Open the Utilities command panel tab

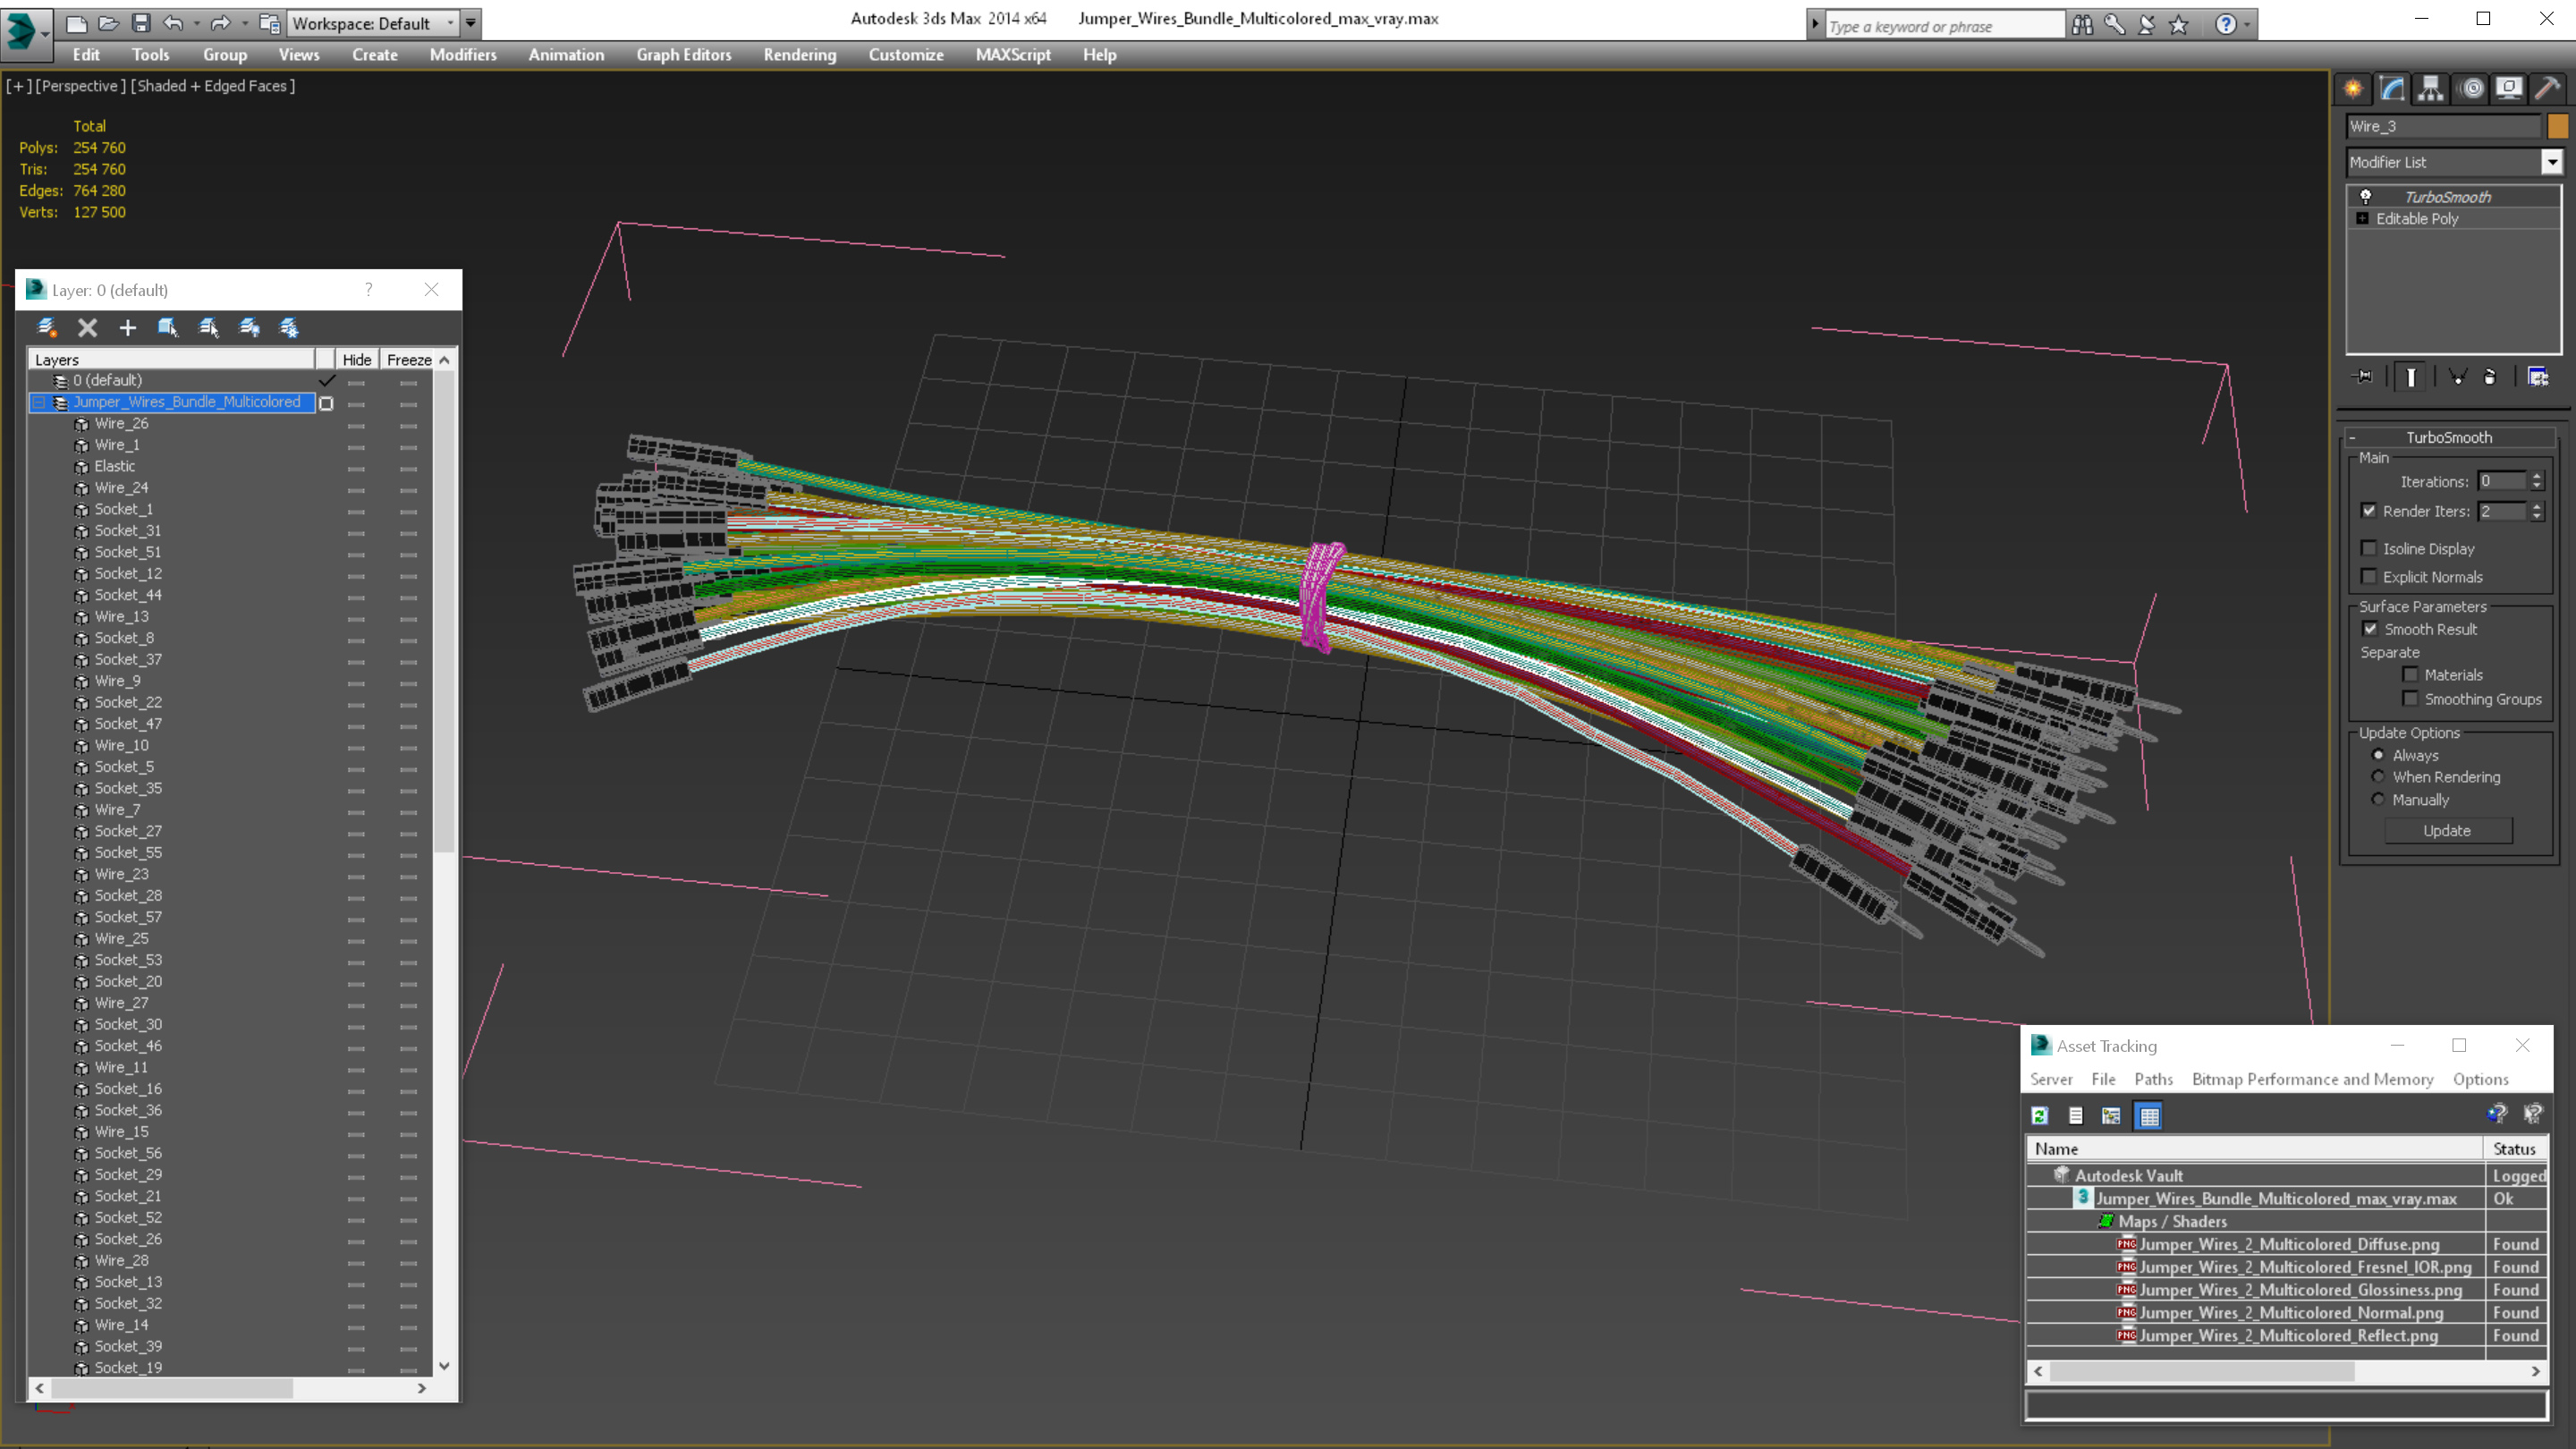tap(2547, 89)
